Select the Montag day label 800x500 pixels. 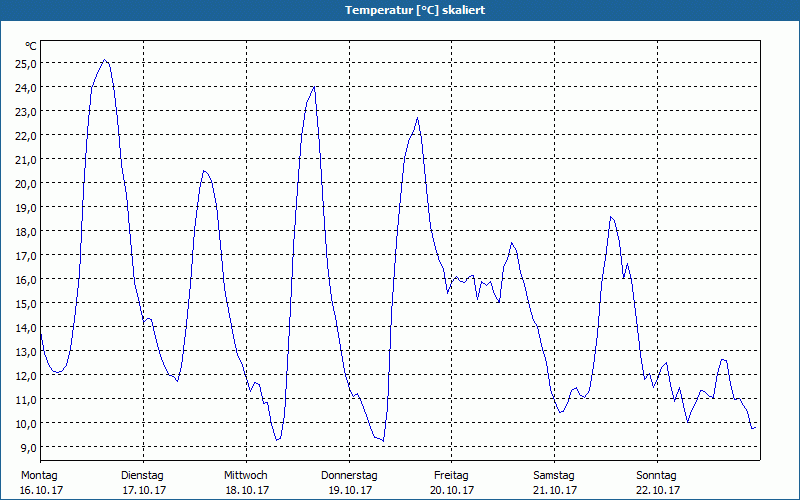tap(39, 475)
